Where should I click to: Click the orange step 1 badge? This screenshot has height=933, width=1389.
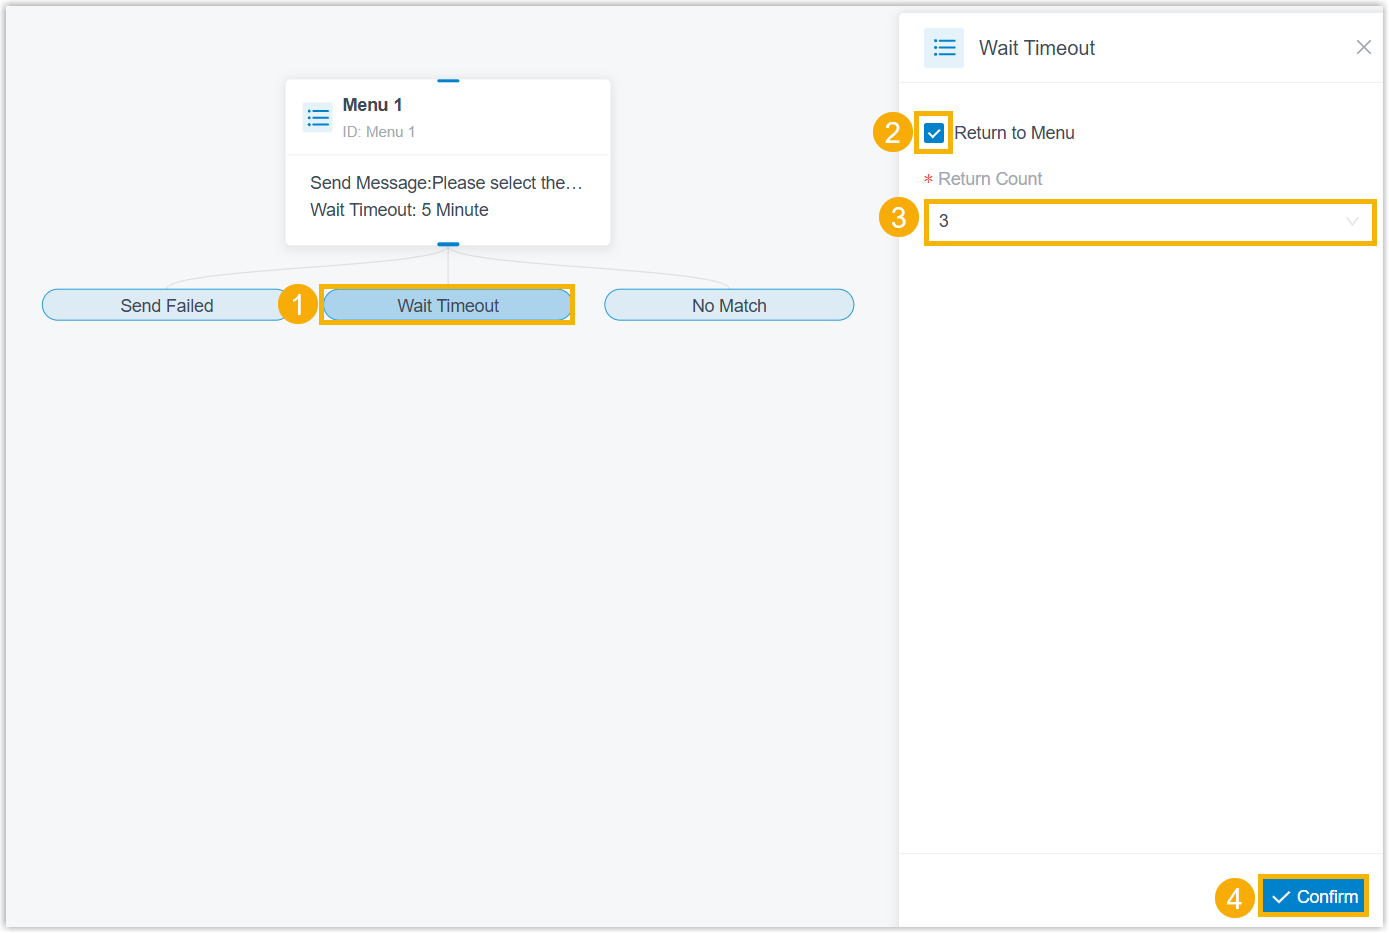tap(297, 304)
